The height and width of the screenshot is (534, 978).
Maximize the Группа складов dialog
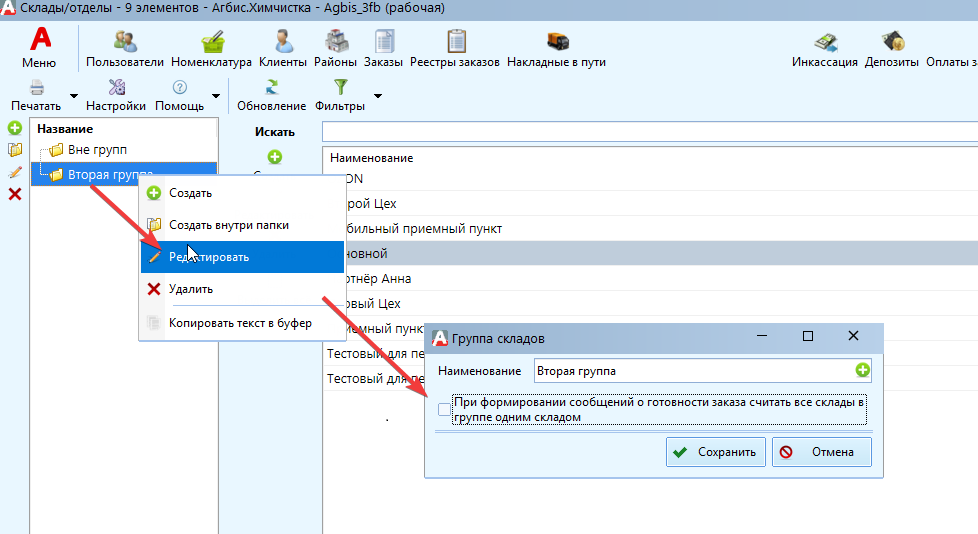click(808, 336)
